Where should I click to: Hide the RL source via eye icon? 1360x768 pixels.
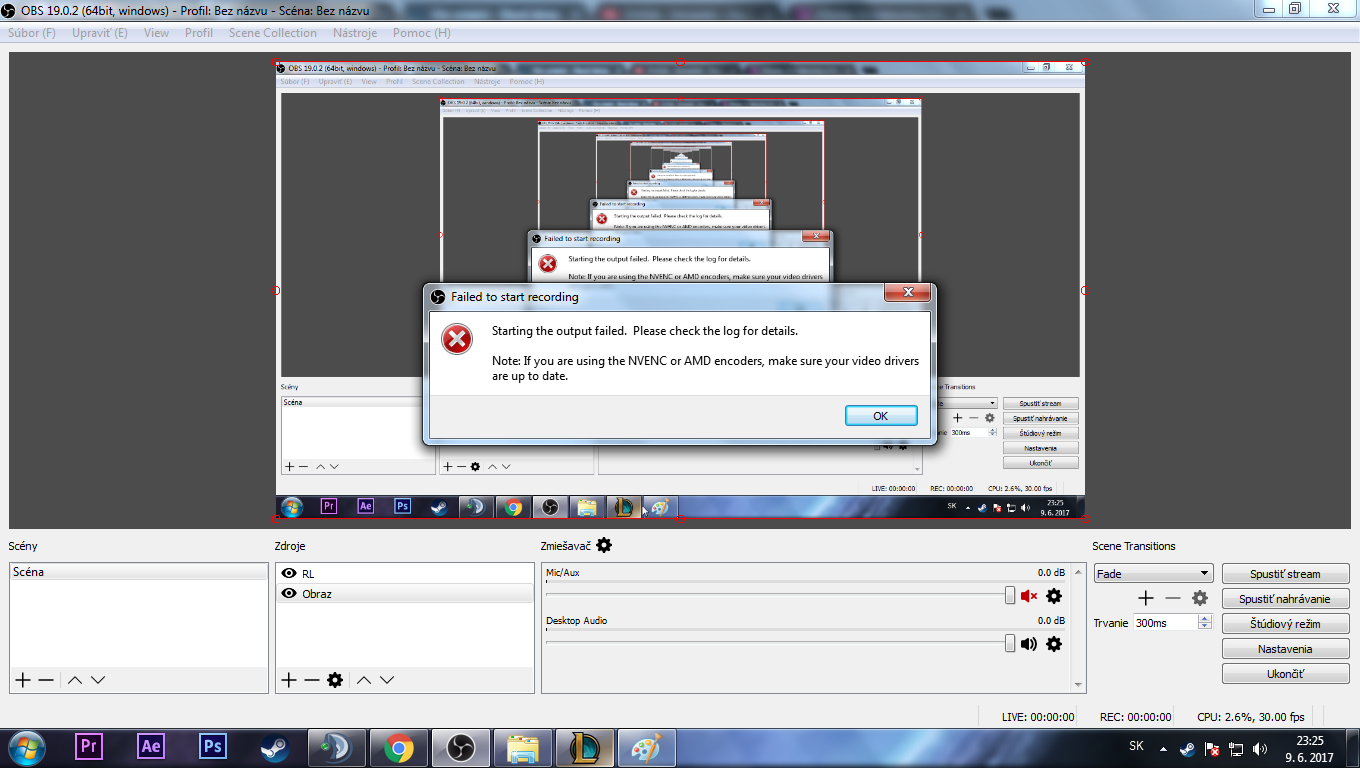289,574
